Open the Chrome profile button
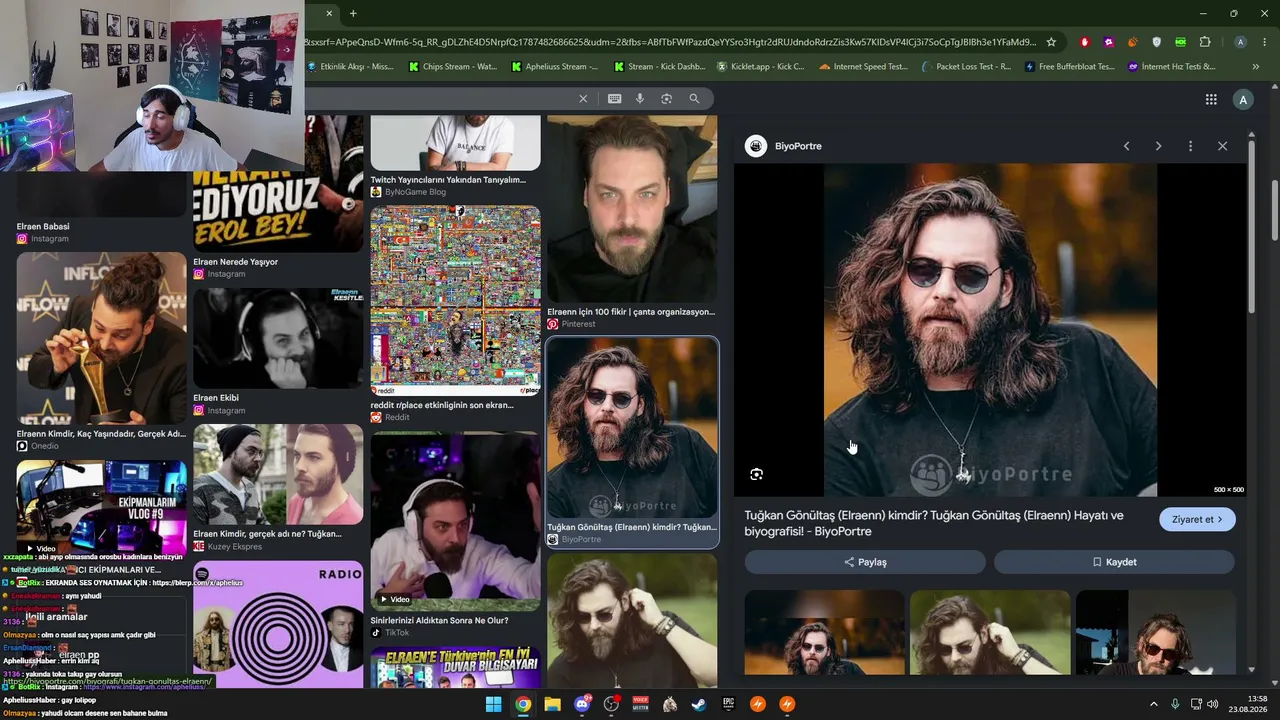Viewport: 1280px width, 720px height. point(1241,42)
